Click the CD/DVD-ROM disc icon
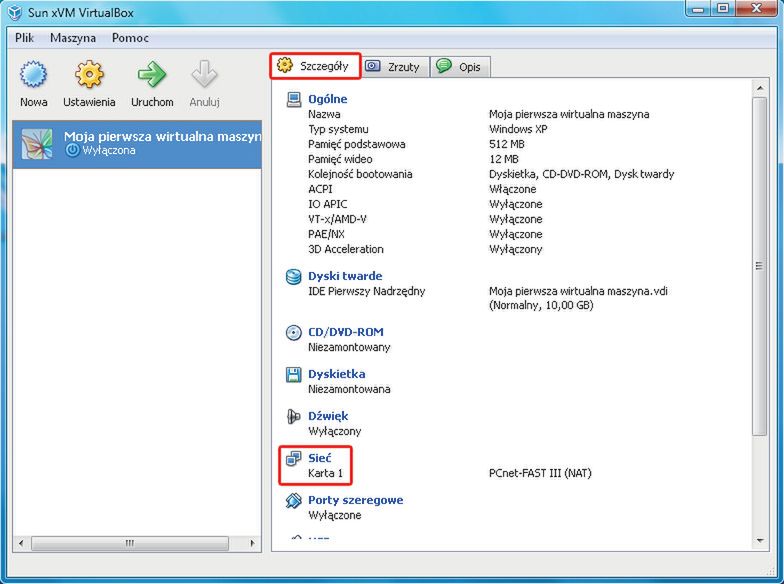The image size is (784, 584). pyautogui.click(x=294, y=332)
